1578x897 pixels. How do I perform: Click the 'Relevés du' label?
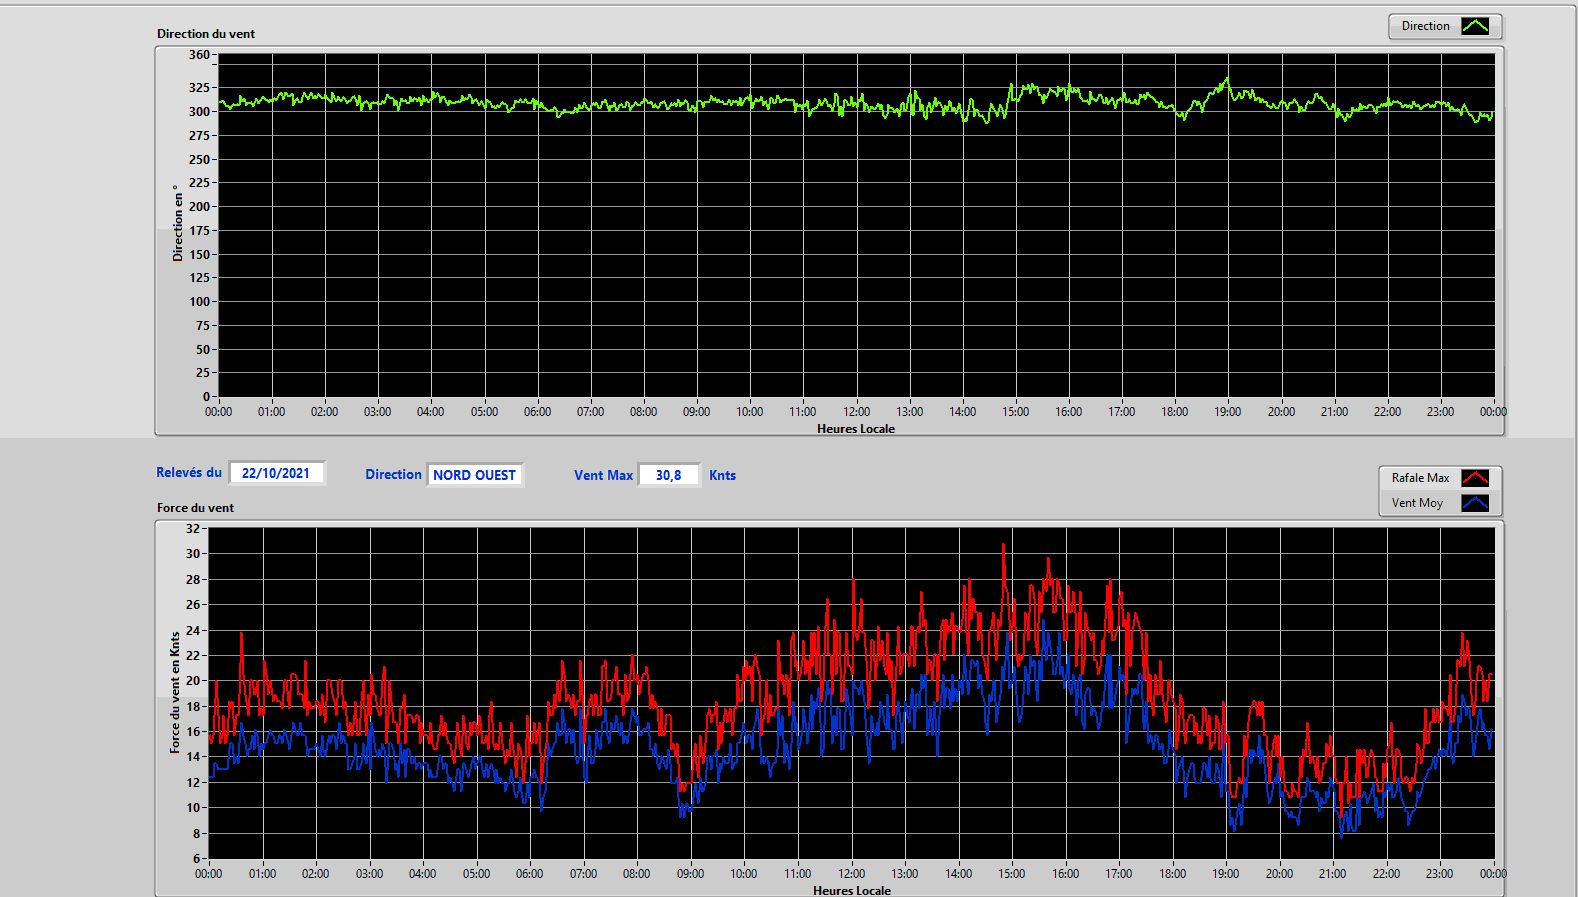(x=189, y=473)
